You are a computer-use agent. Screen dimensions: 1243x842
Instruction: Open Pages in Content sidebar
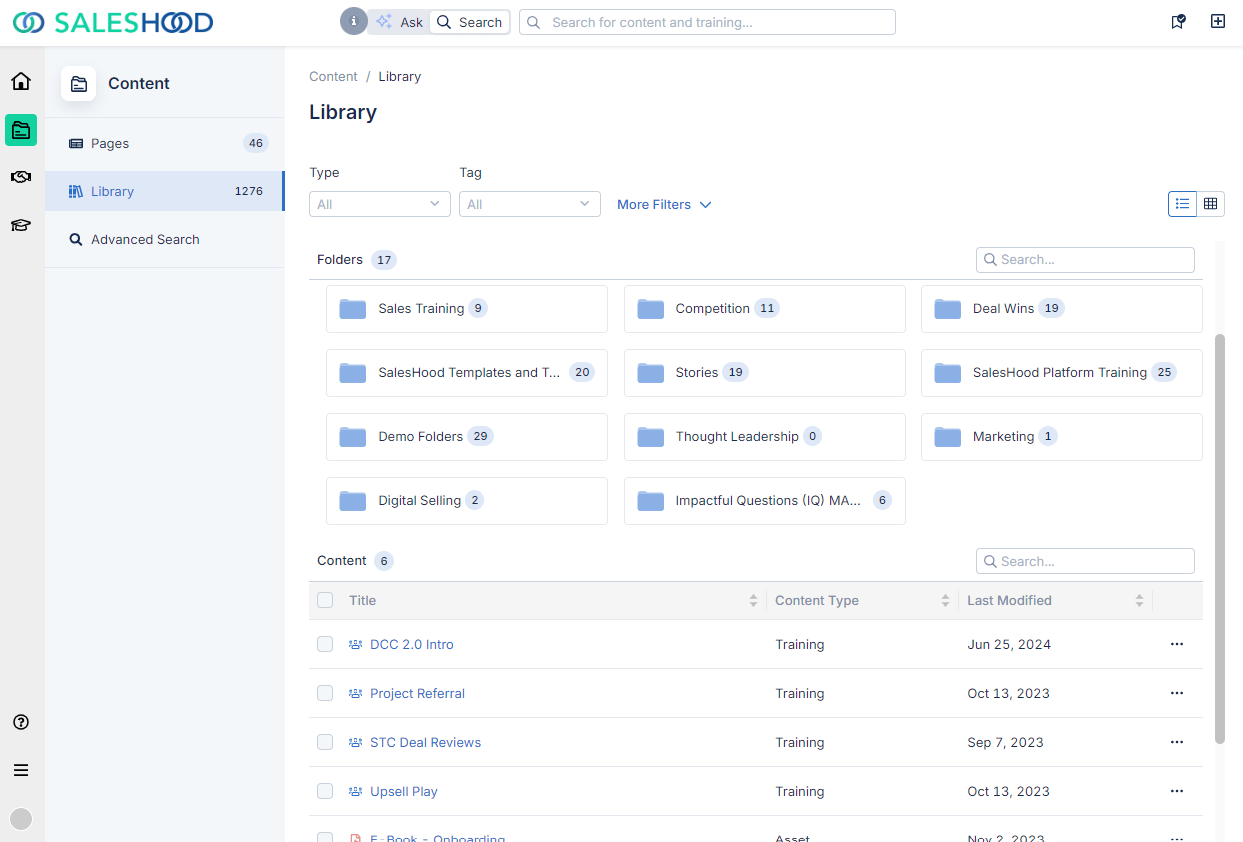click(164, 143)
